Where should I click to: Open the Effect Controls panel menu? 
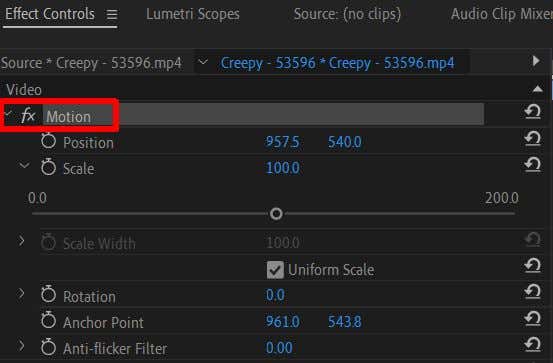[112, 14]
